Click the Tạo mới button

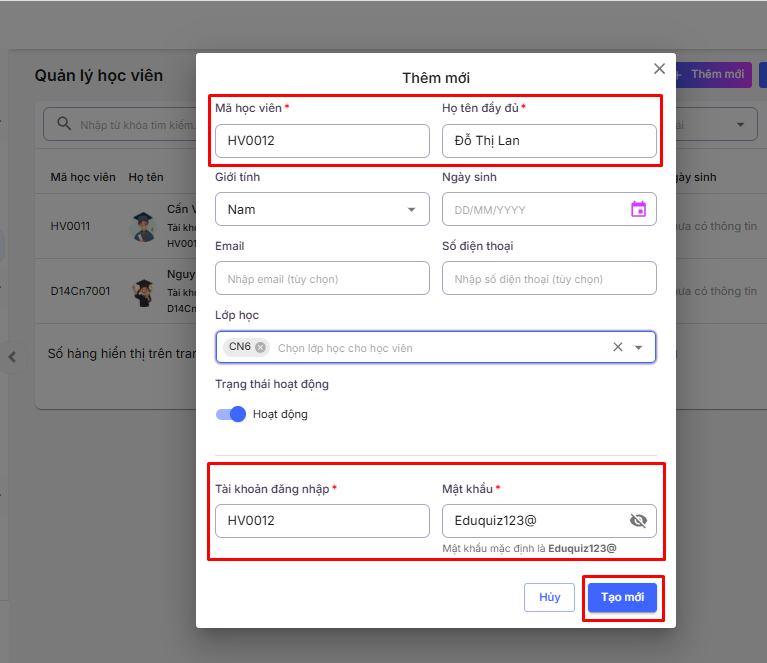tap(622, 597)
